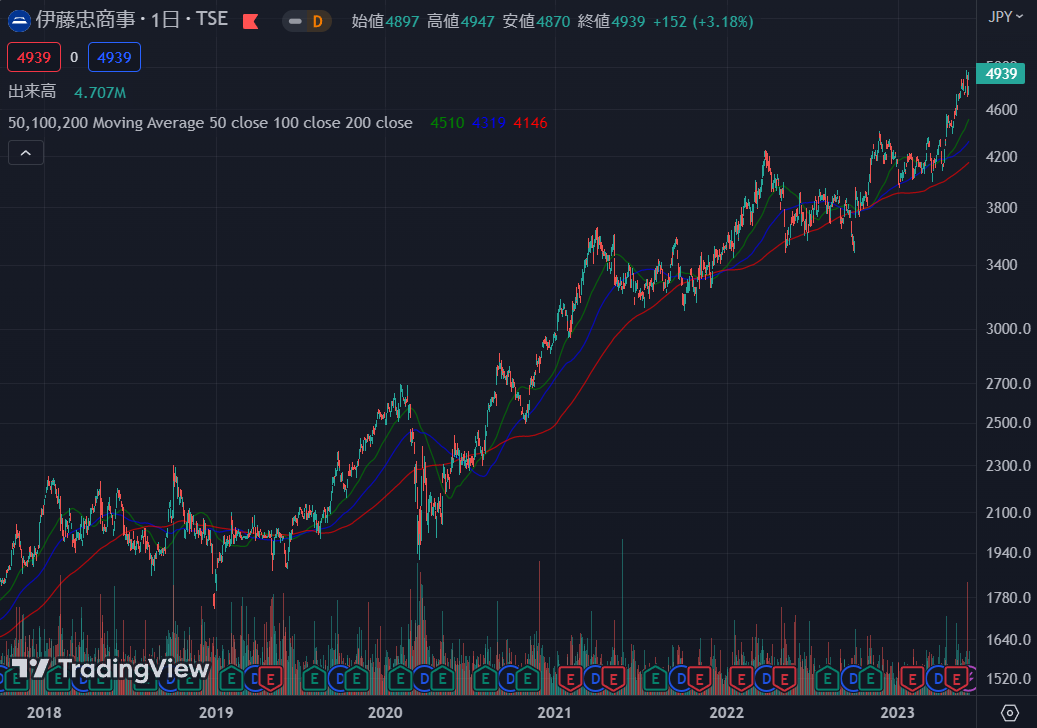Click the 2018 label on time axis
The height and width of the screenshot is (728, 1037).
(x=44, y=713)
